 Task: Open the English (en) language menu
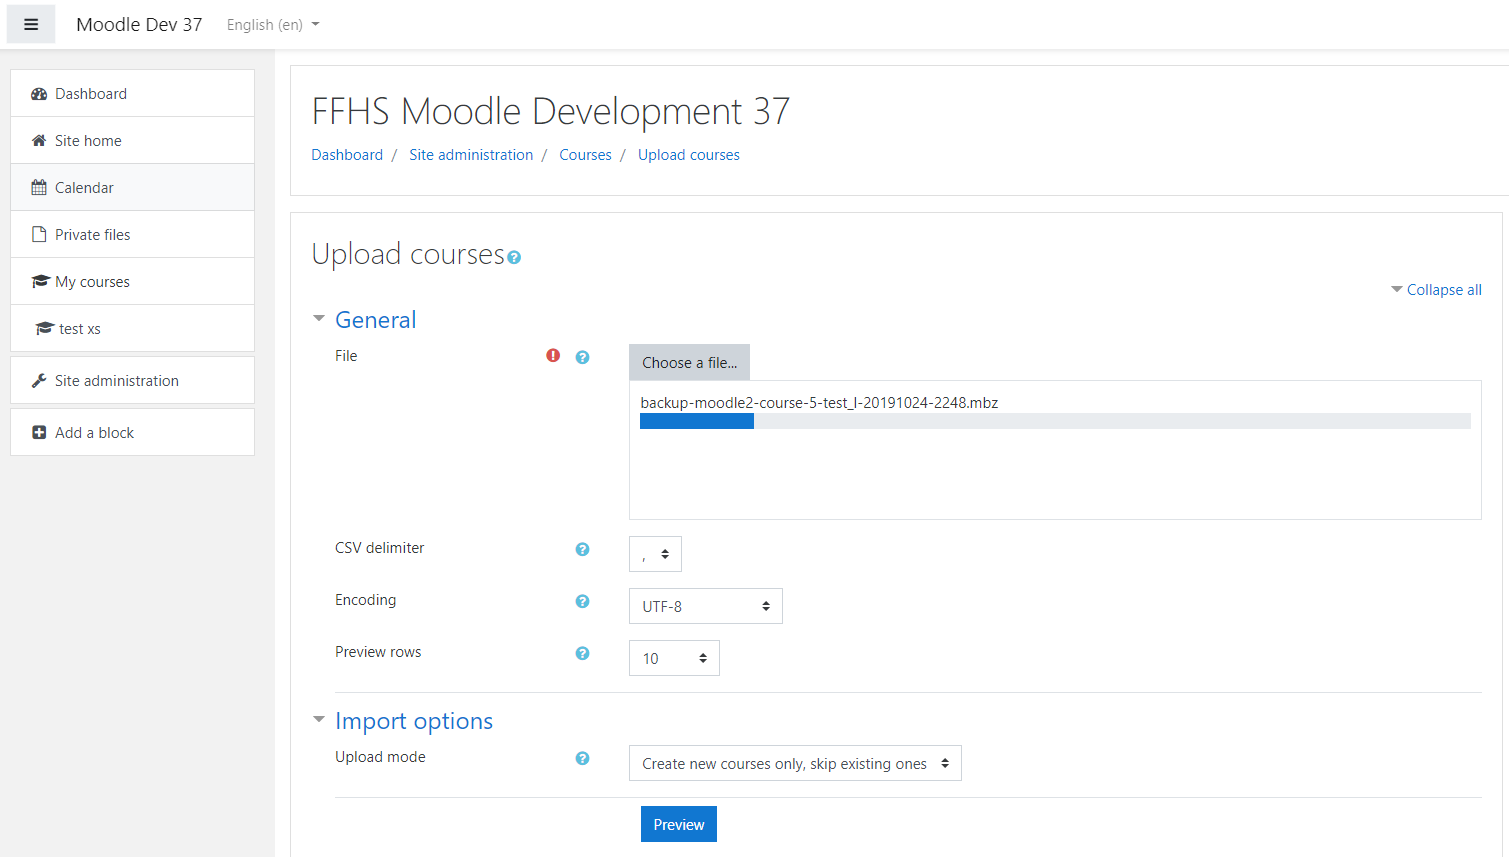click(273, 25)
